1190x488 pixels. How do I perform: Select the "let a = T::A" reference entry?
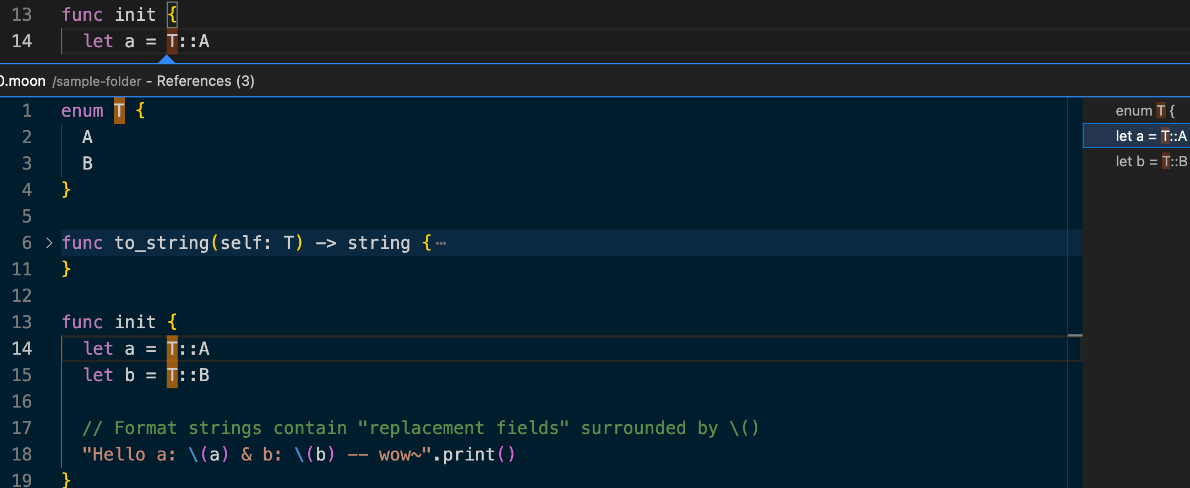(1150, 136)
